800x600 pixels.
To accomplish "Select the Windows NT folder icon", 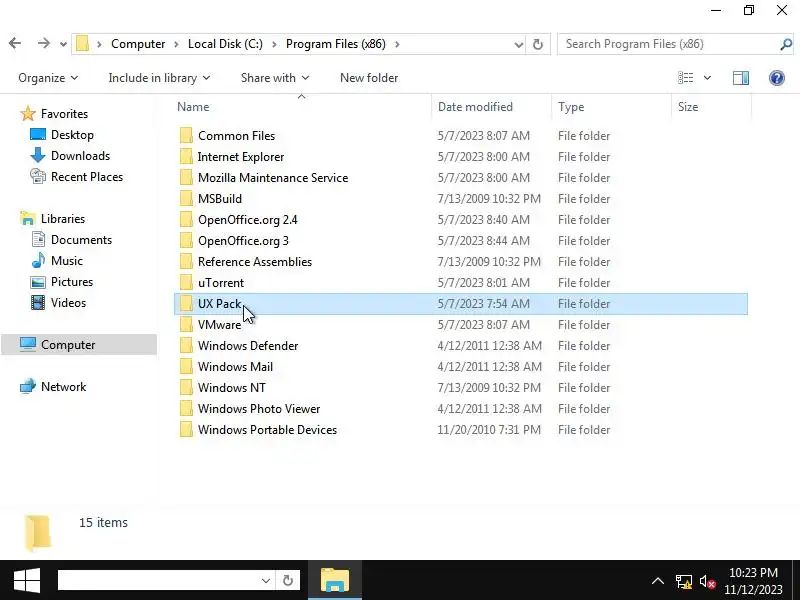I will [x=186, y=387].
